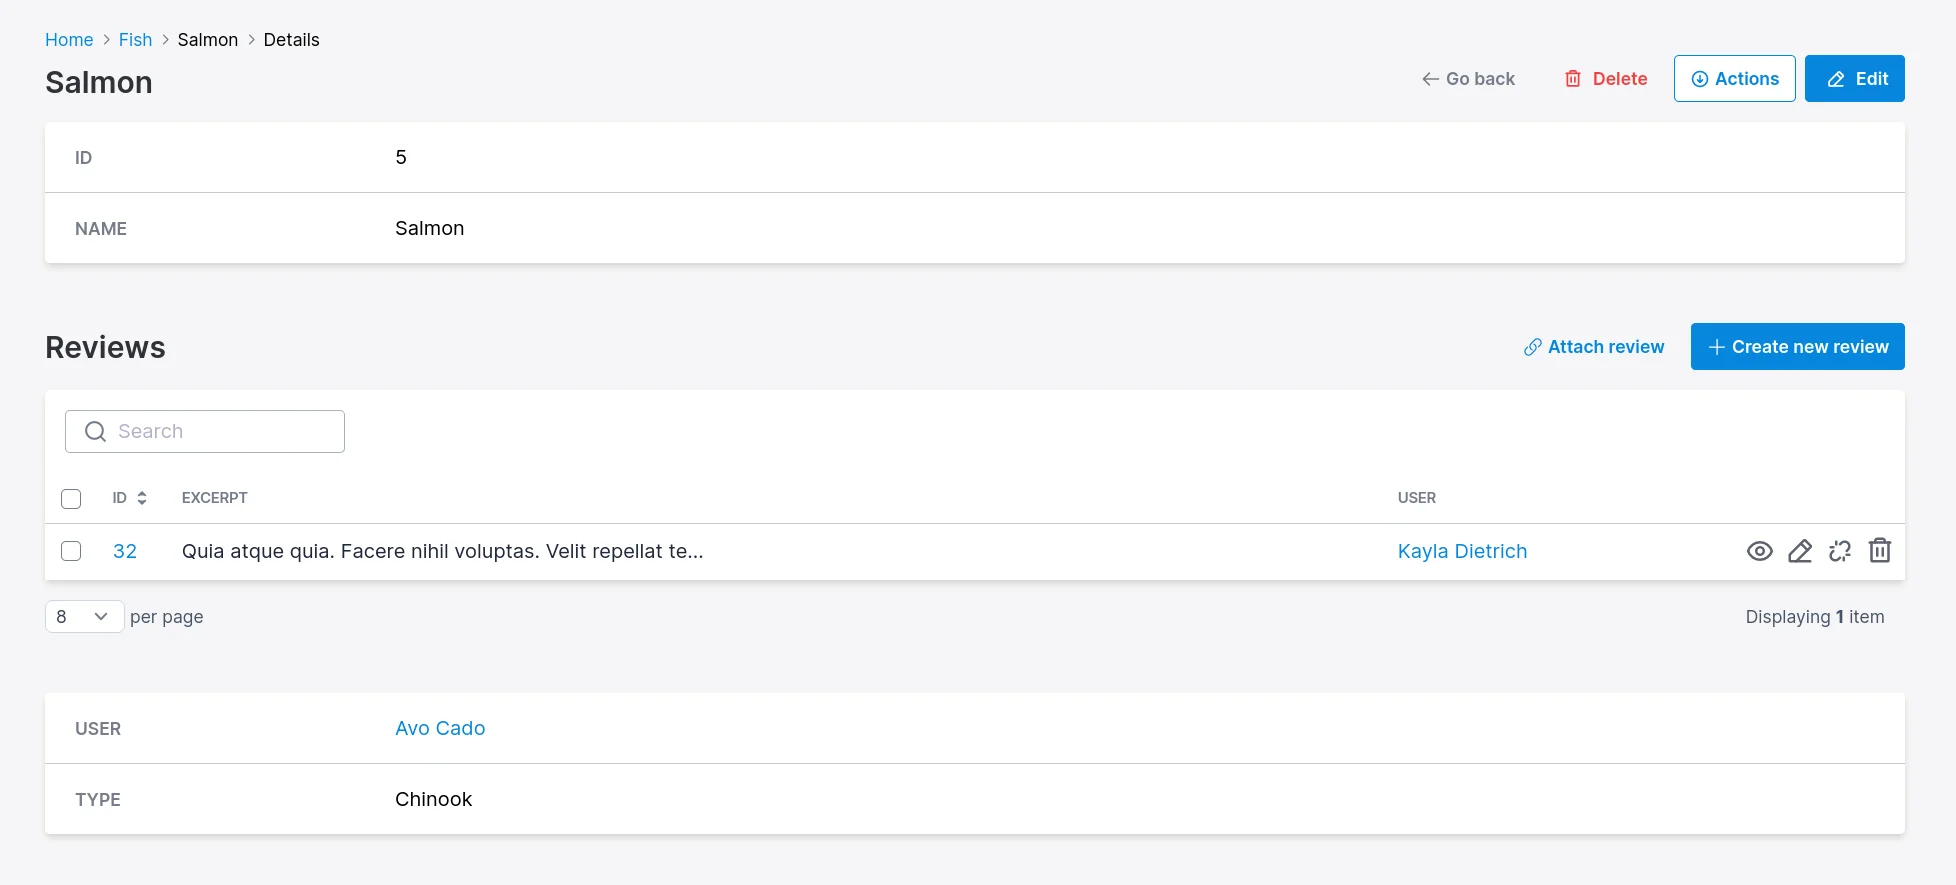The width and height of the screenshot is (1956, 885).
Task: Detach review 32 with unlink icon
Action: 1839,551
